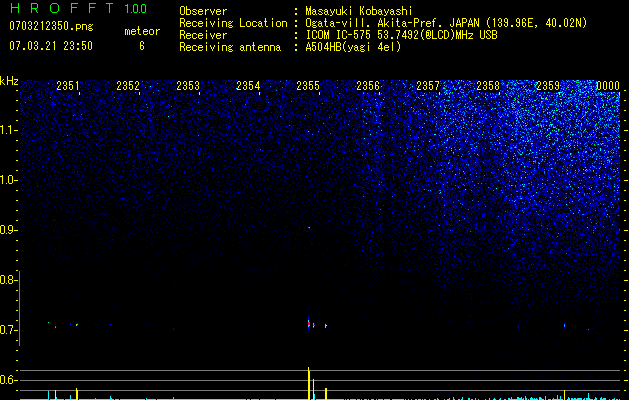Screen dimensions: 629x400
Task: Click the 0.8- frequency axis label
Action: 9,280
